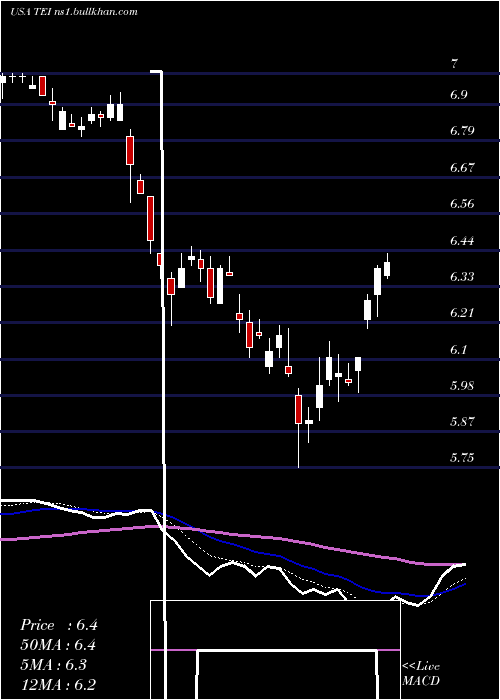This screenshot has width=500, height=700.
Task: Click the price axis label 5.87
Action: click(462, 421)
